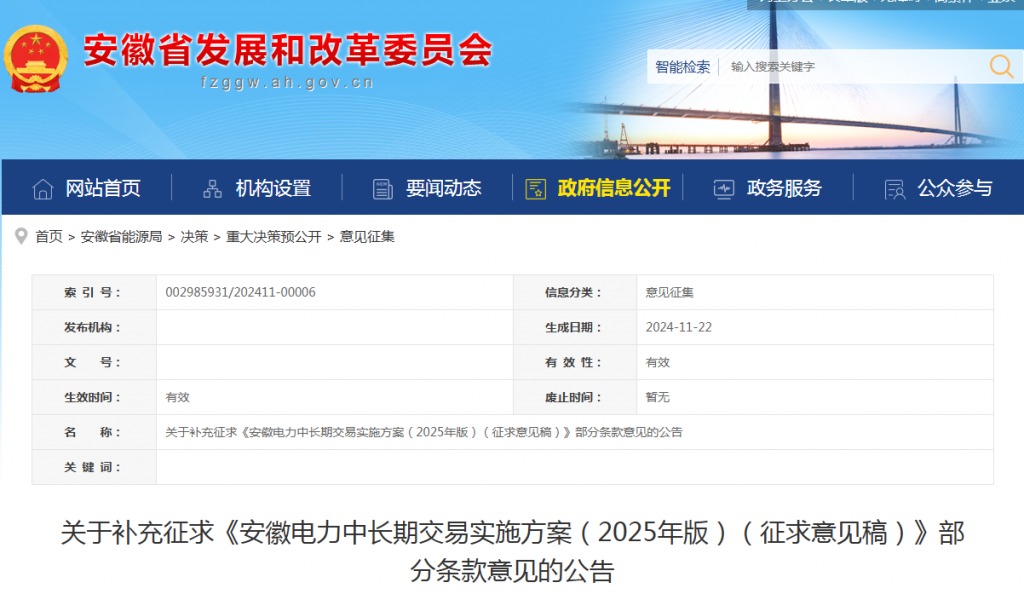Image resolution: width=1024 pixels, height=594 pixels.
Task: Click the 名称 label cell
Action: 94,432
